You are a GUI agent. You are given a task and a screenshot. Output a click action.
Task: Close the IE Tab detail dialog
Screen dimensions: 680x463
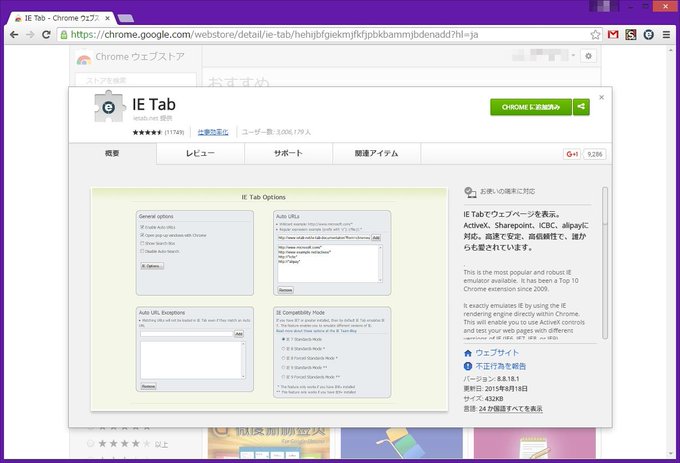(x=602, y=97)
